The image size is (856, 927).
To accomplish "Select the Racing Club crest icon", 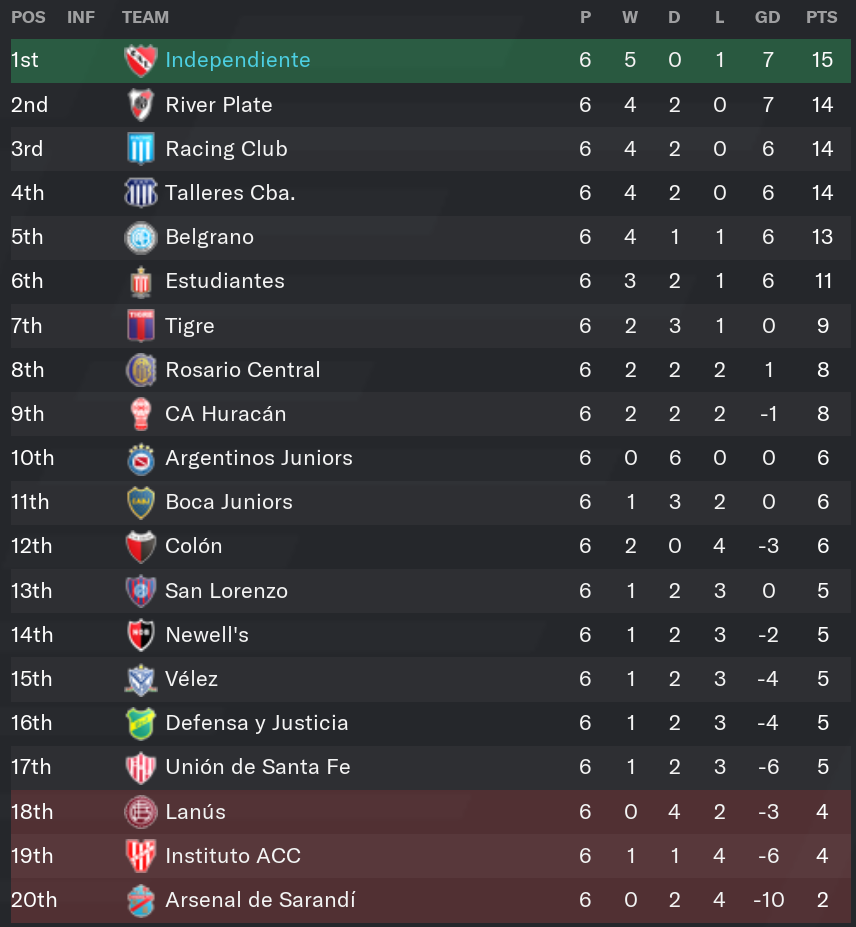I will 141,148.
